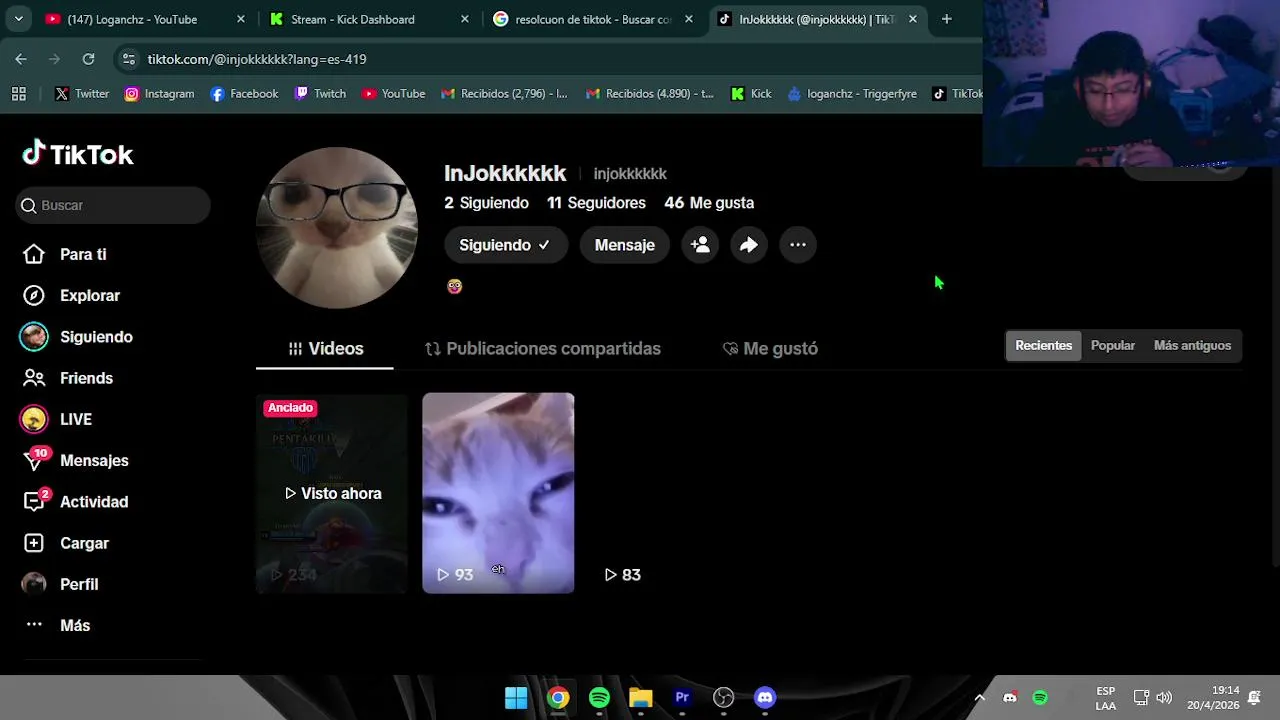Go back in the browser

21,59
